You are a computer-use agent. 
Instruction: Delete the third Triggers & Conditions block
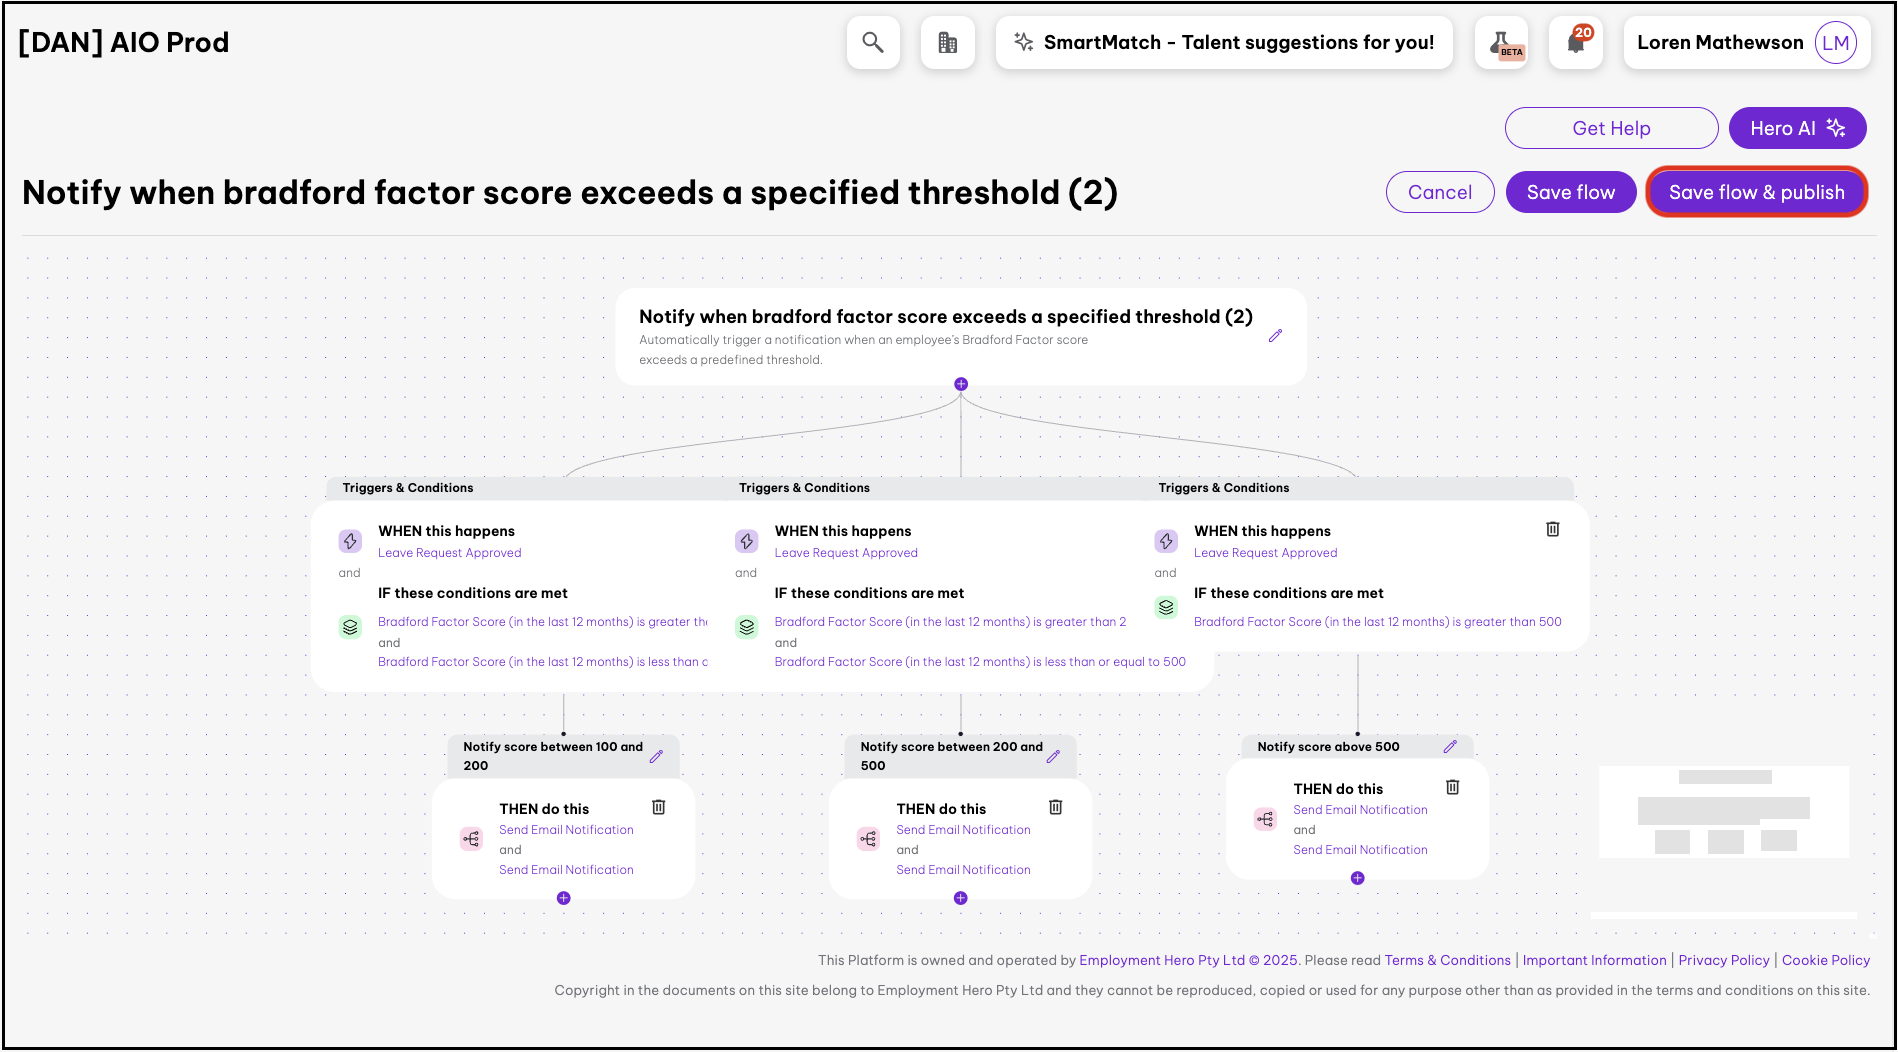[x=1552, y=529]
